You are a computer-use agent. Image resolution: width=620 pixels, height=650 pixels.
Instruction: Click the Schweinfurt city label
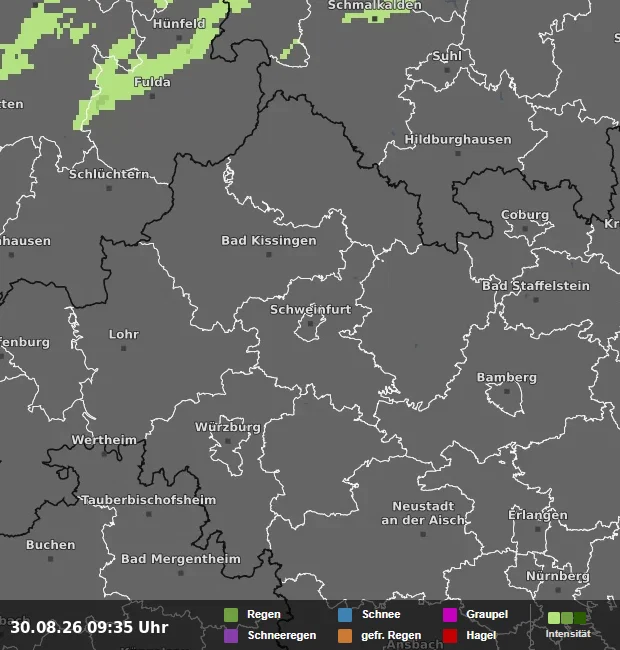(310, 309)
